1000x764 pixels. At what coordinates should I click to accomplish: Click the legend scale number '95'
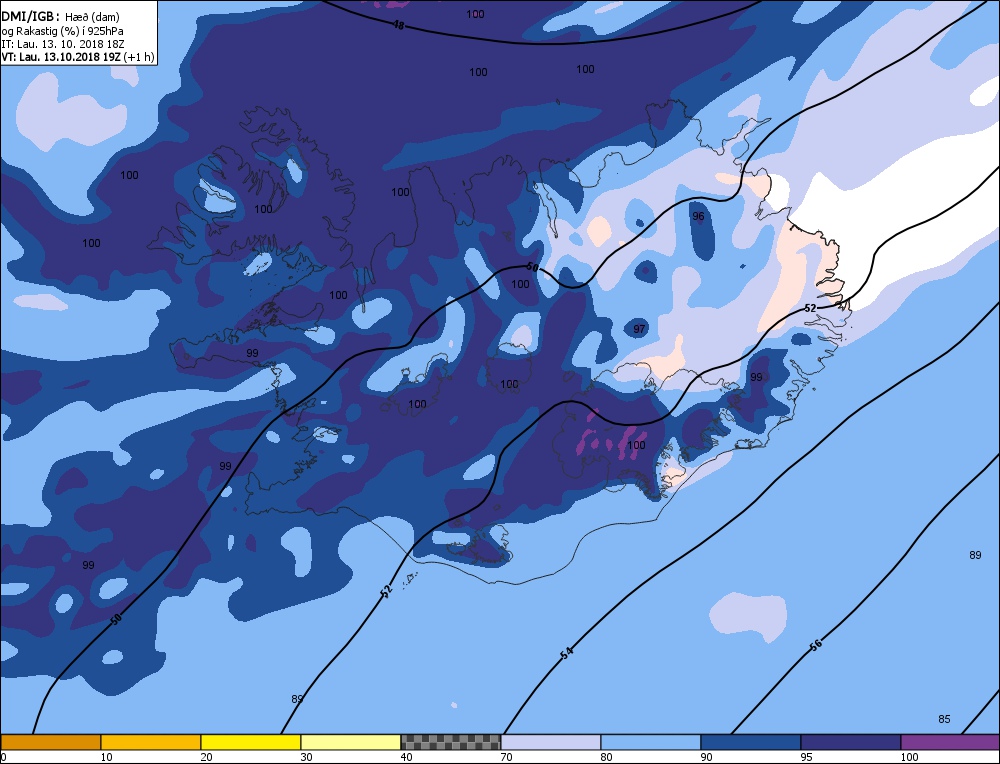pos(807,757)
